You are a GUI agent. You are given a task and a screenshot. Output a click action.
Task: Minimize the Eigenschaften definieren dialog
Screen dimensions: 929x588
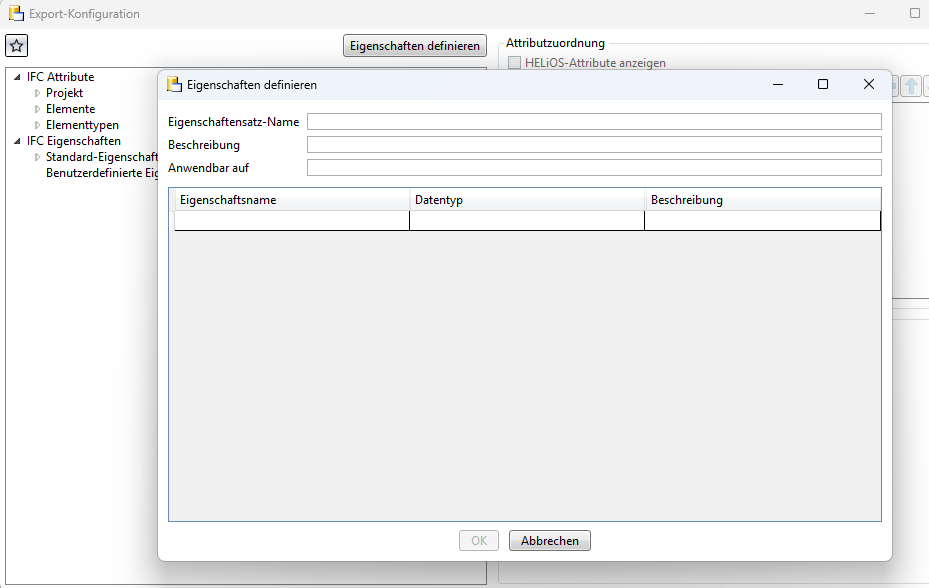pos(778,84)
